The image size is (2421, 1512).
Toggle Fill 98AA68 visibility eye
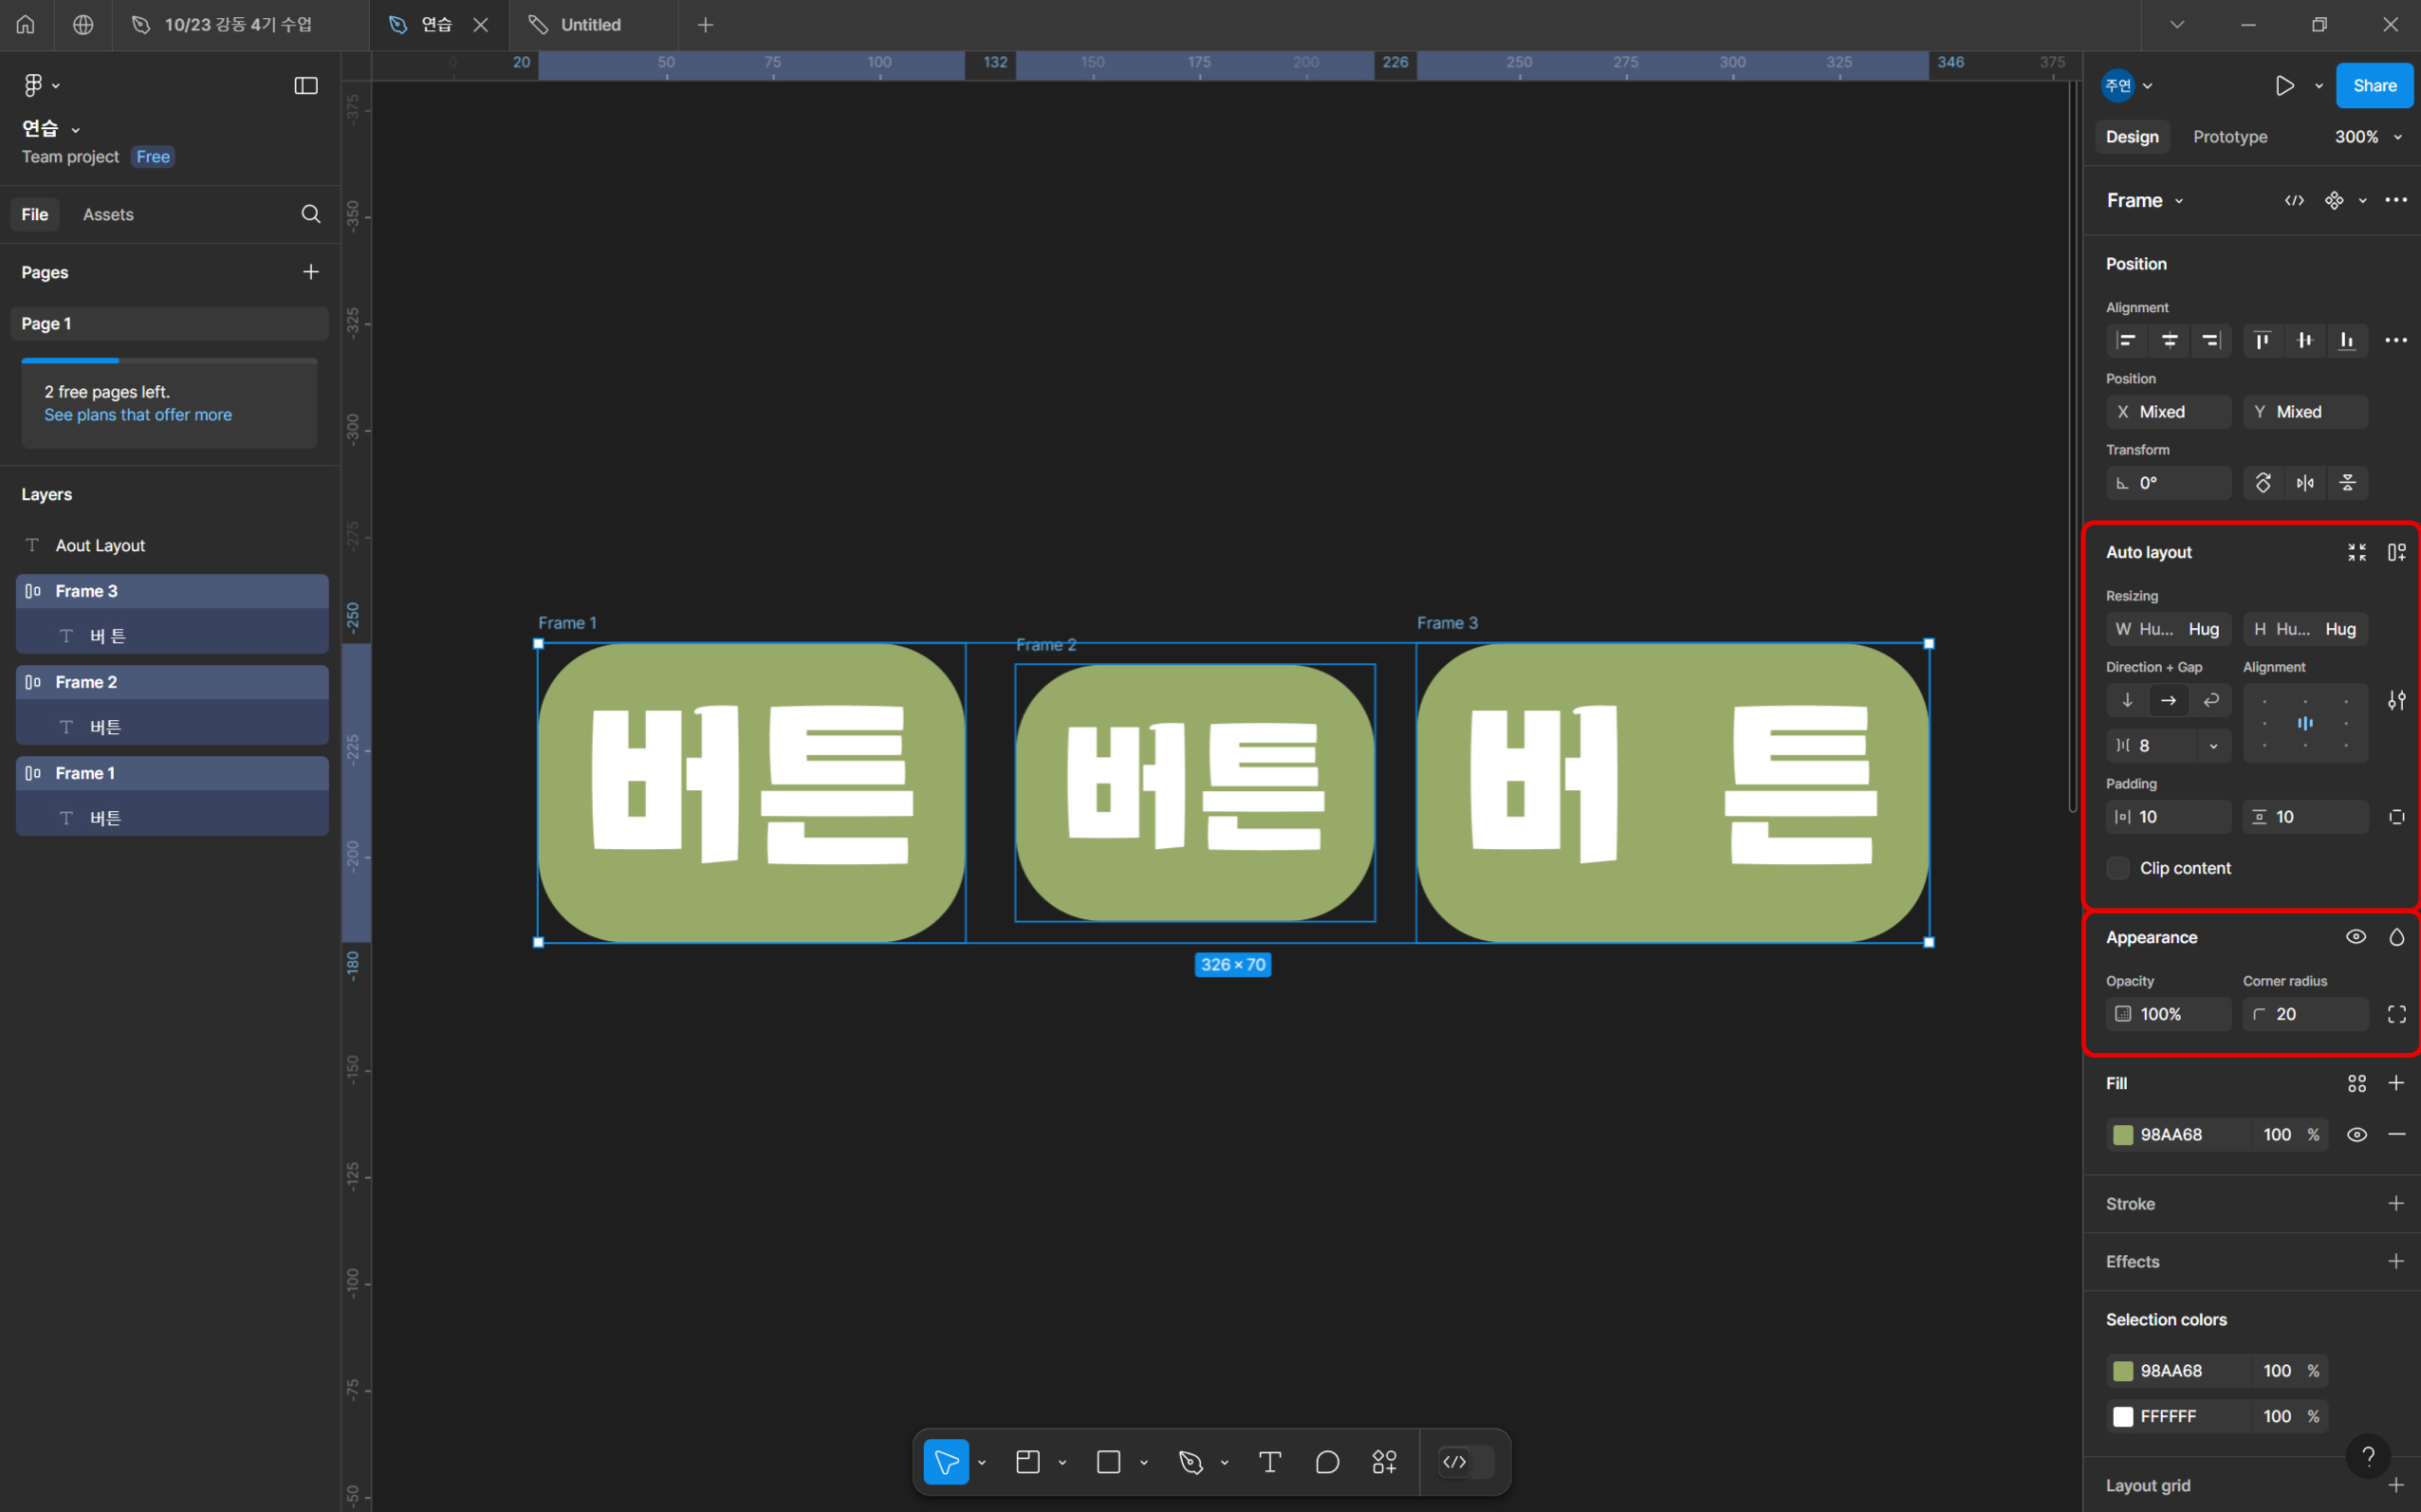[2356, 1134]
